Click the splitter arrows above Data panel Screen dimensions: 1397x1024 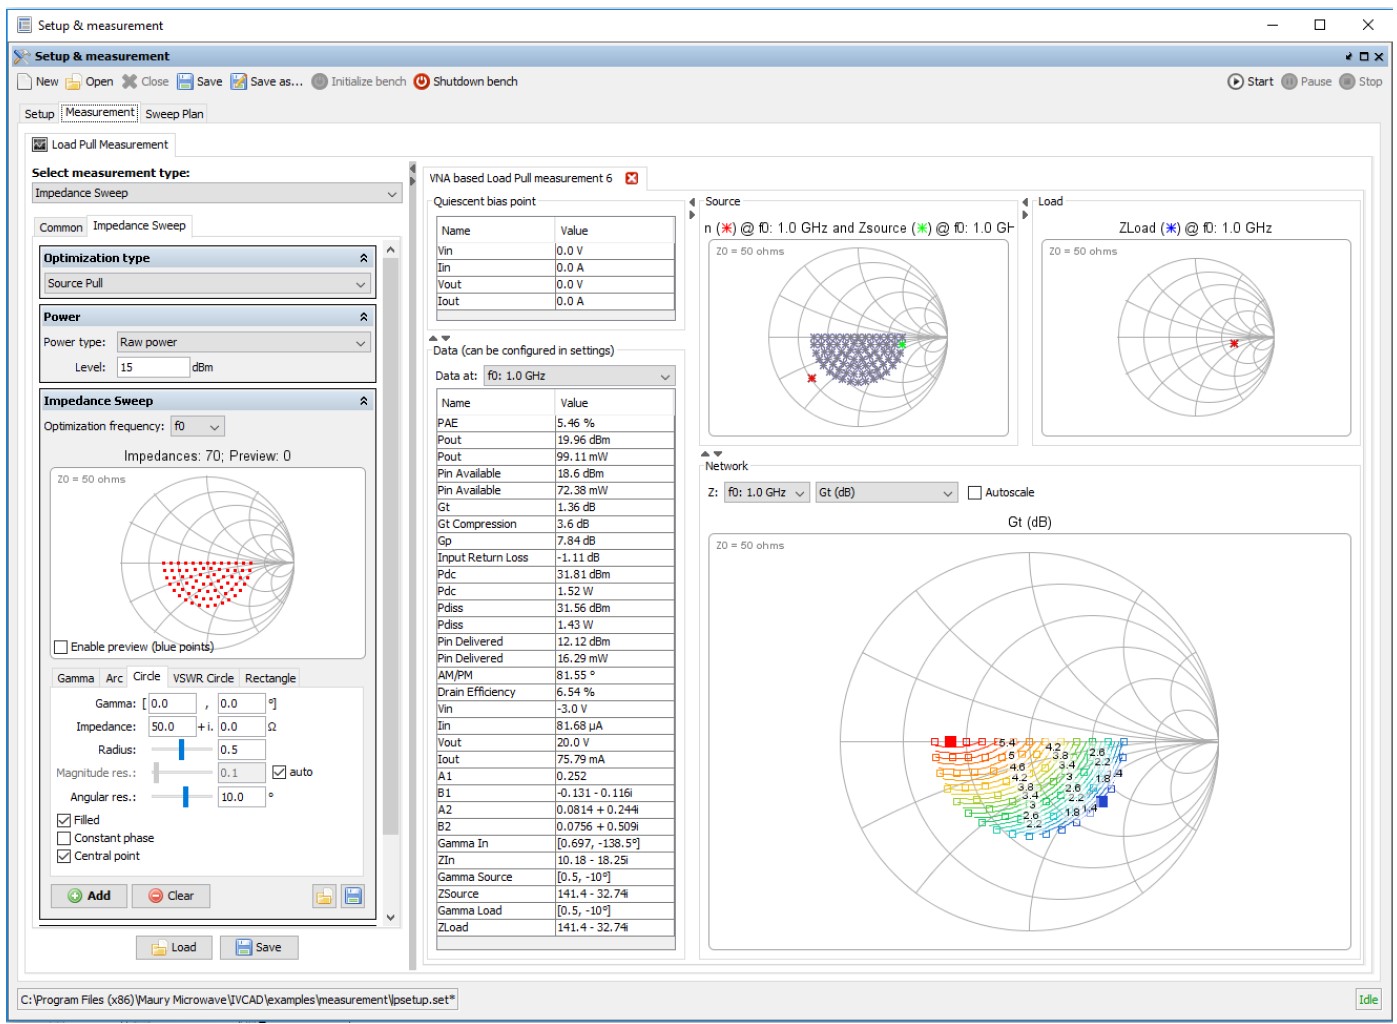coord(440,338)
